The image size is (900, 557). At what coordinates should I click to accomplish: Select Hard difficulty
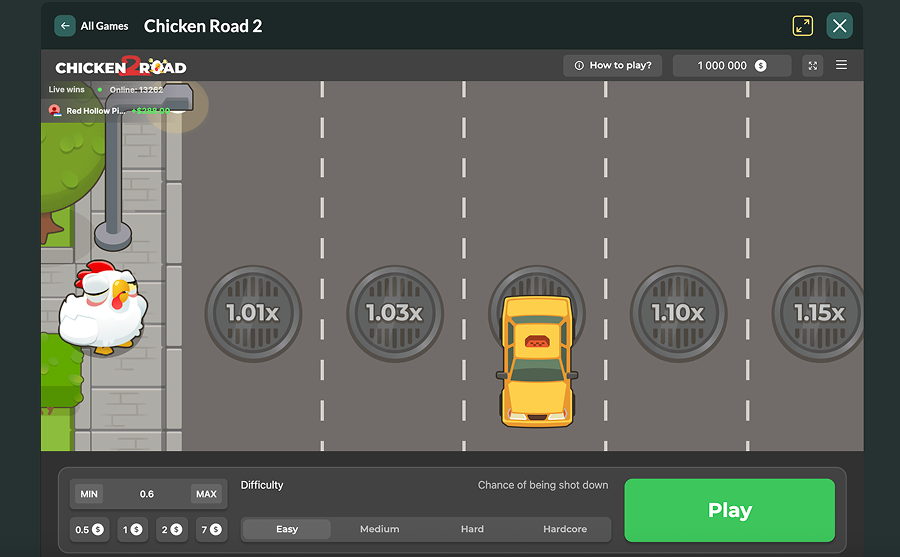tap(472, 529)
